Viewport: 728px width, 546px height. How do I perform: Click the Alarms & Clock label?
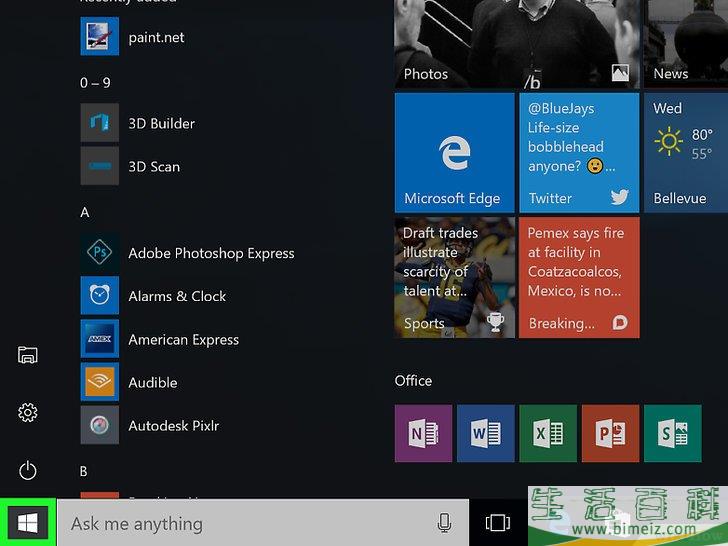(177, 296)
